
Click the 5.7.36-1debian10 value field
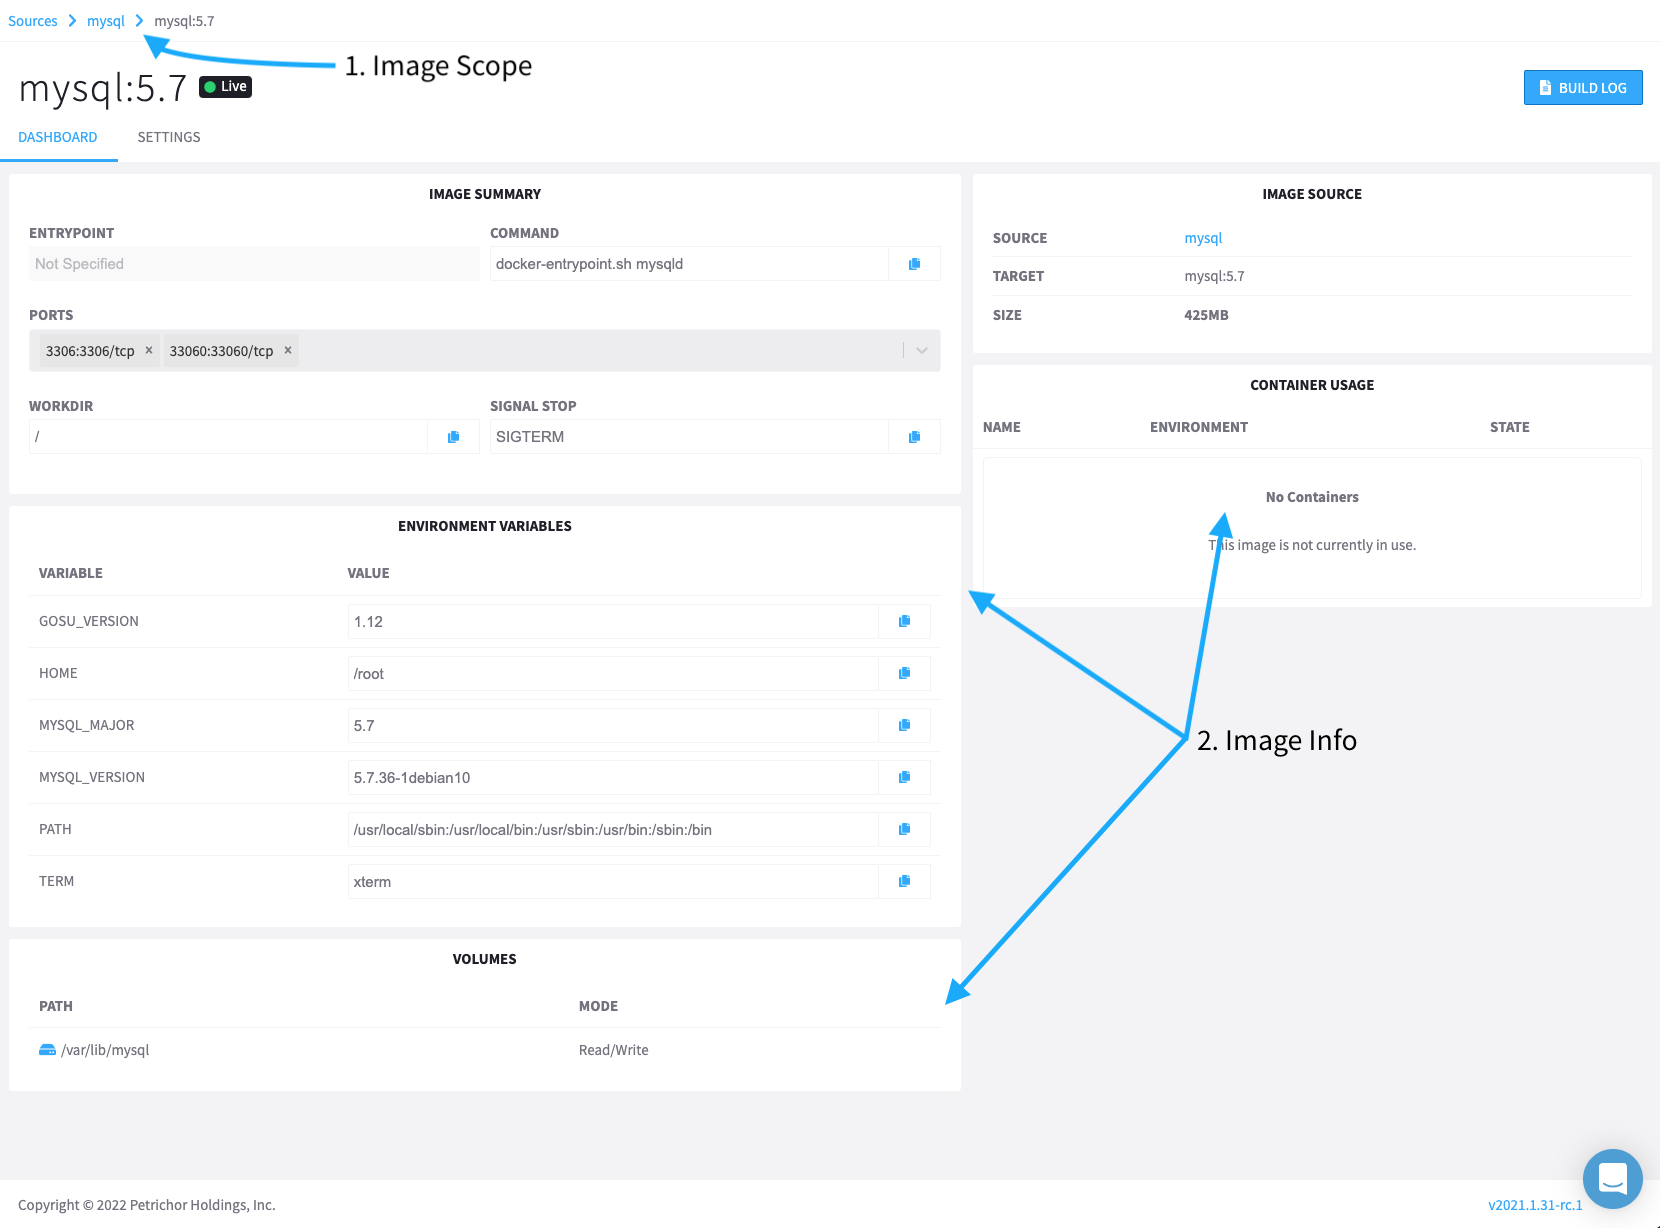pyautogui.click(x=613, y=777)
